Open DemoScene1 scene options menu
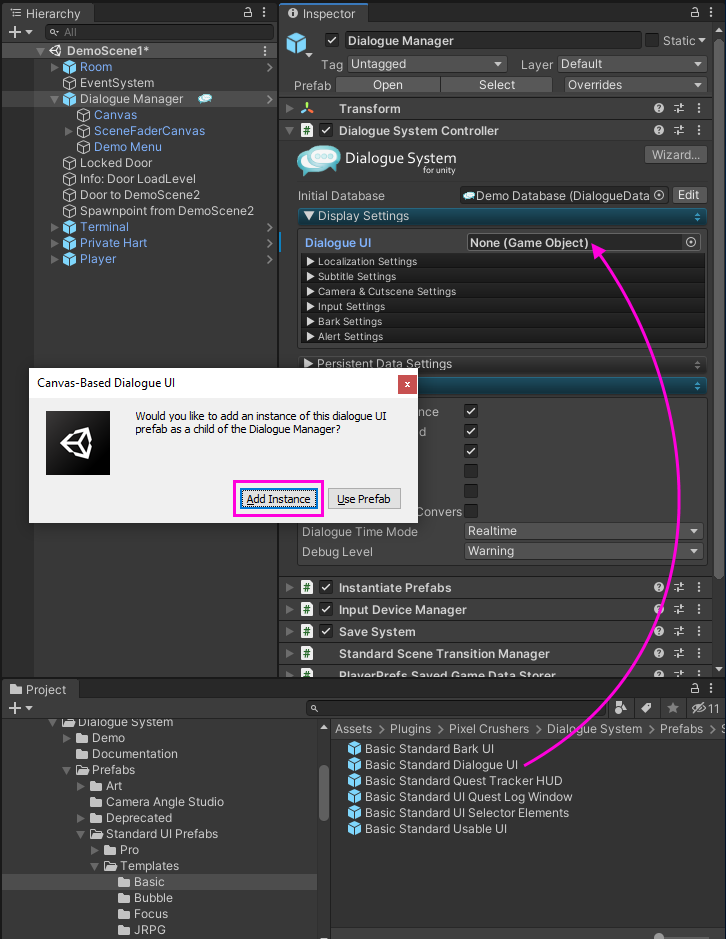Viewport: 726px width, 939px height. (x=265, y=51)
